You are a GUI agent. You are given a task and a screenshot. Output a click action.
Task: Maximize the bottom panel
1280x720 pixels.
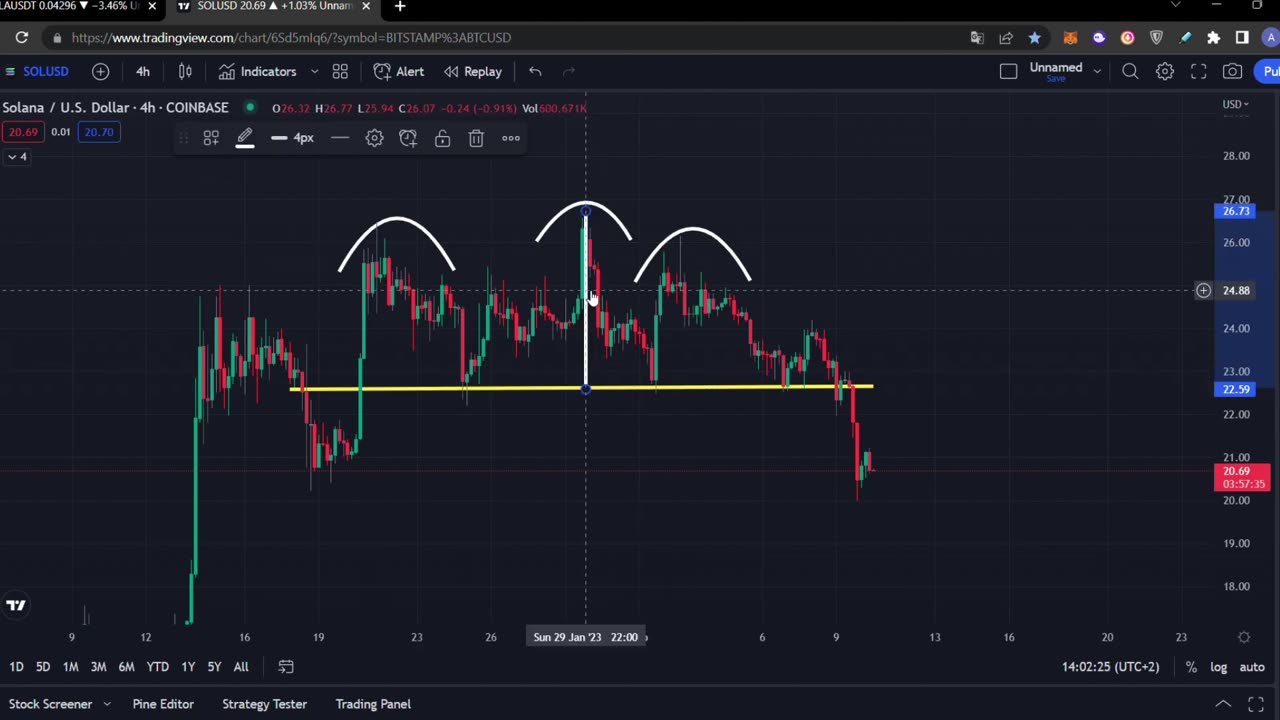click(x=1256, y=704)
